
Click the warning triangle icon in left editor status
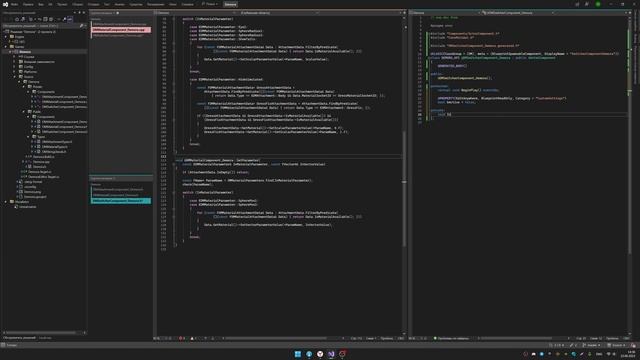[193, 338]
